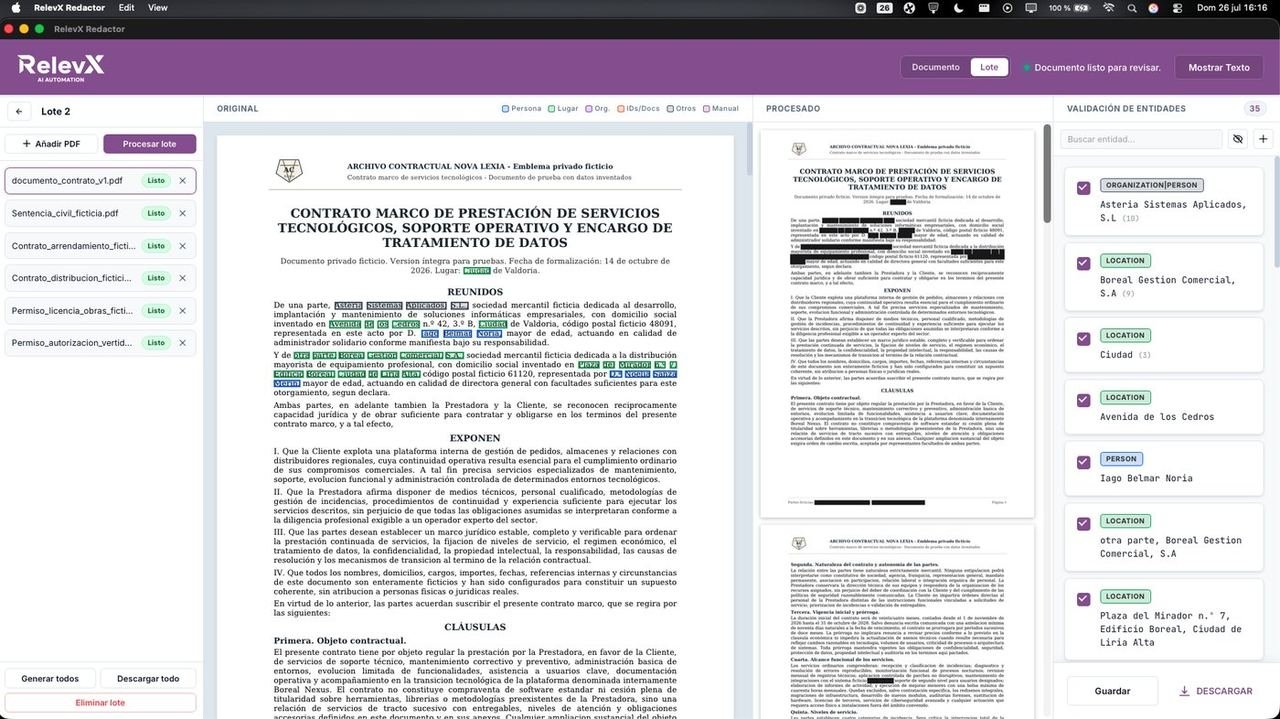Open the RelevX Redactor app menu
The height and width of the screenshot is (719, 1280).
(x=69, y=8)
